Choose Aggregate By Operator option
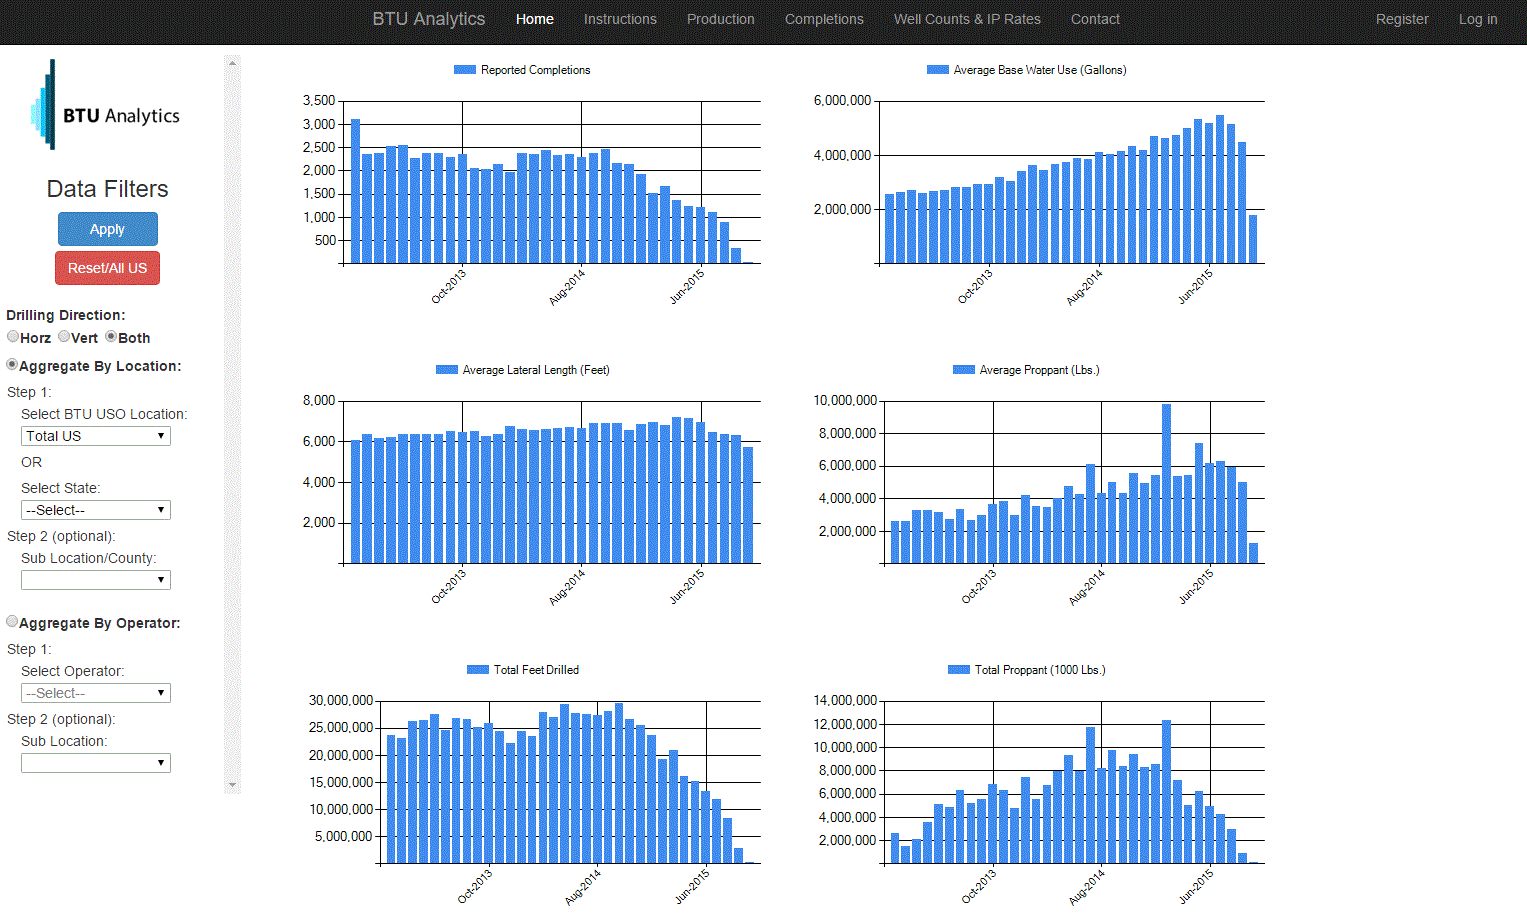The height and width of the screenshot is (916, 1527). coord(12,622)
